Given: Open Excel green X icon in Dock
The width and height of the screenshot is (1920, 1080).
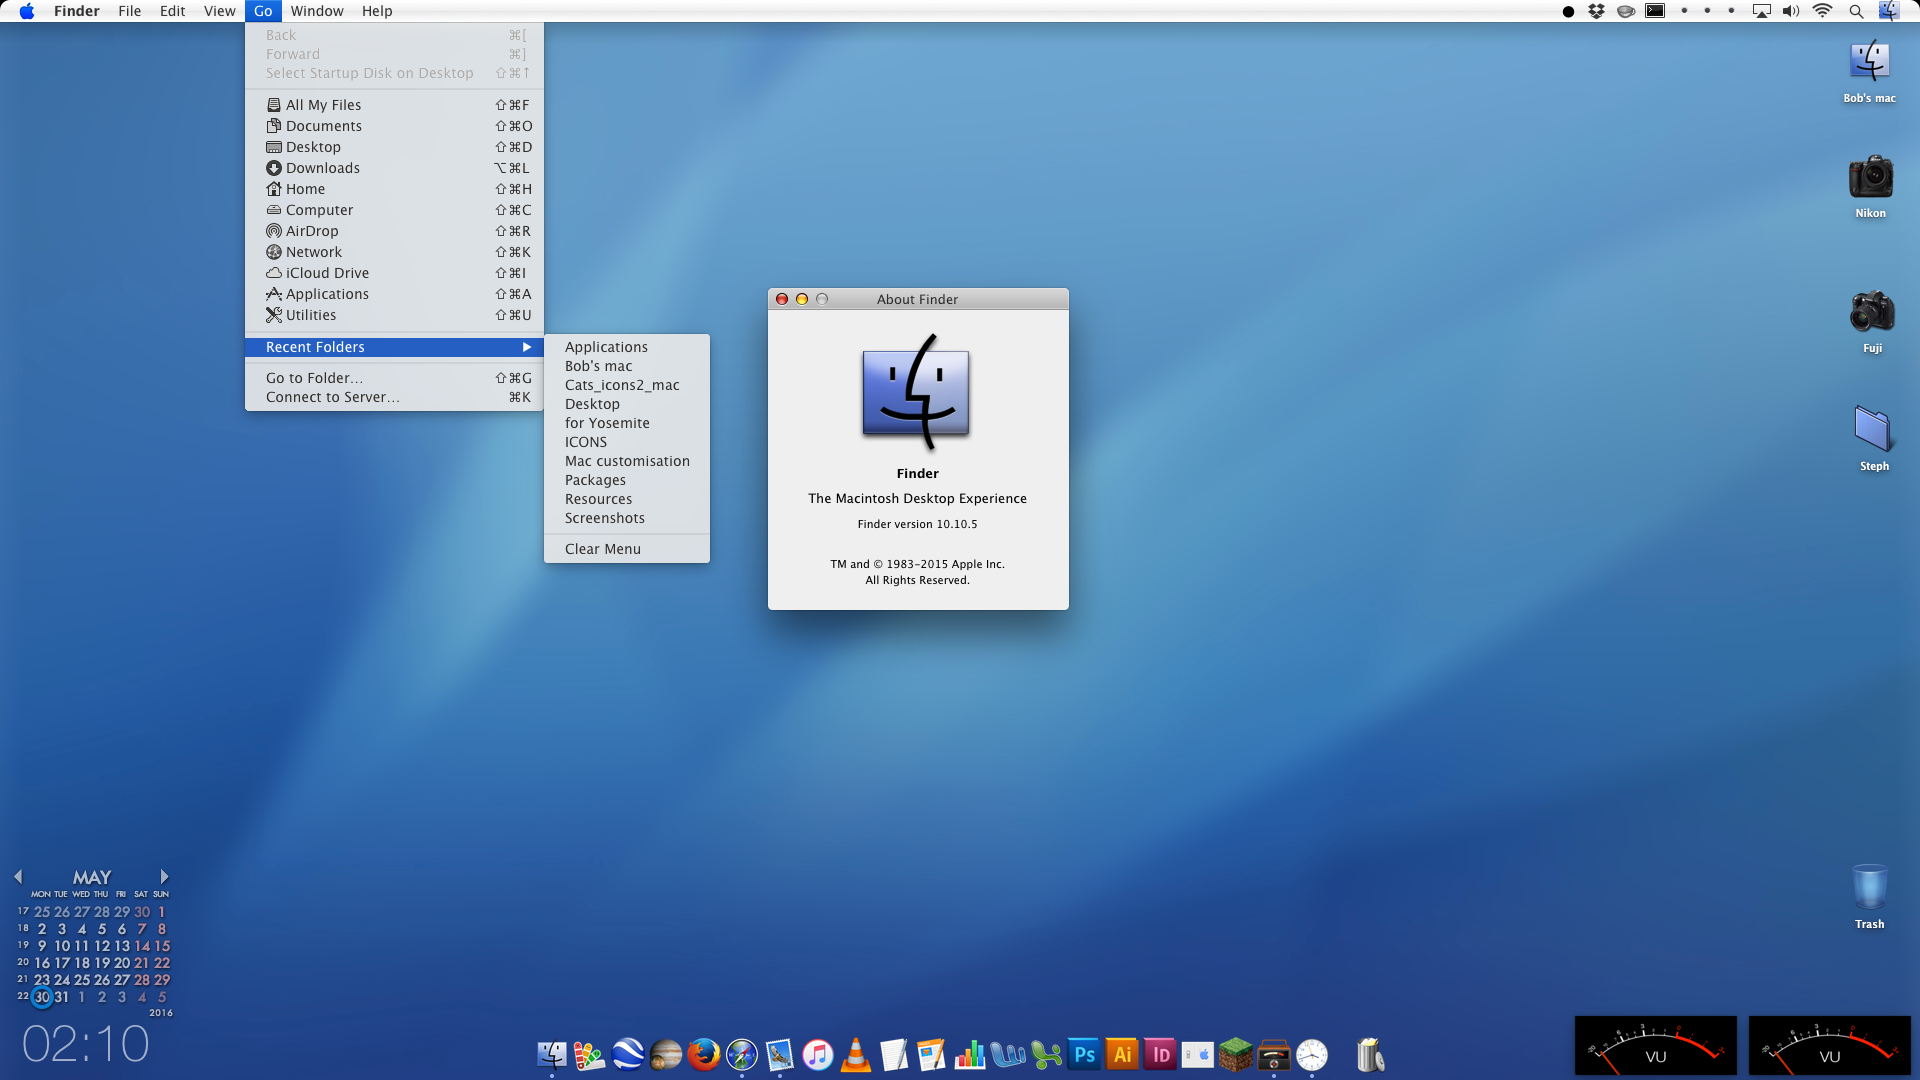Looking at the screenshot, I should [1046, 1055].
